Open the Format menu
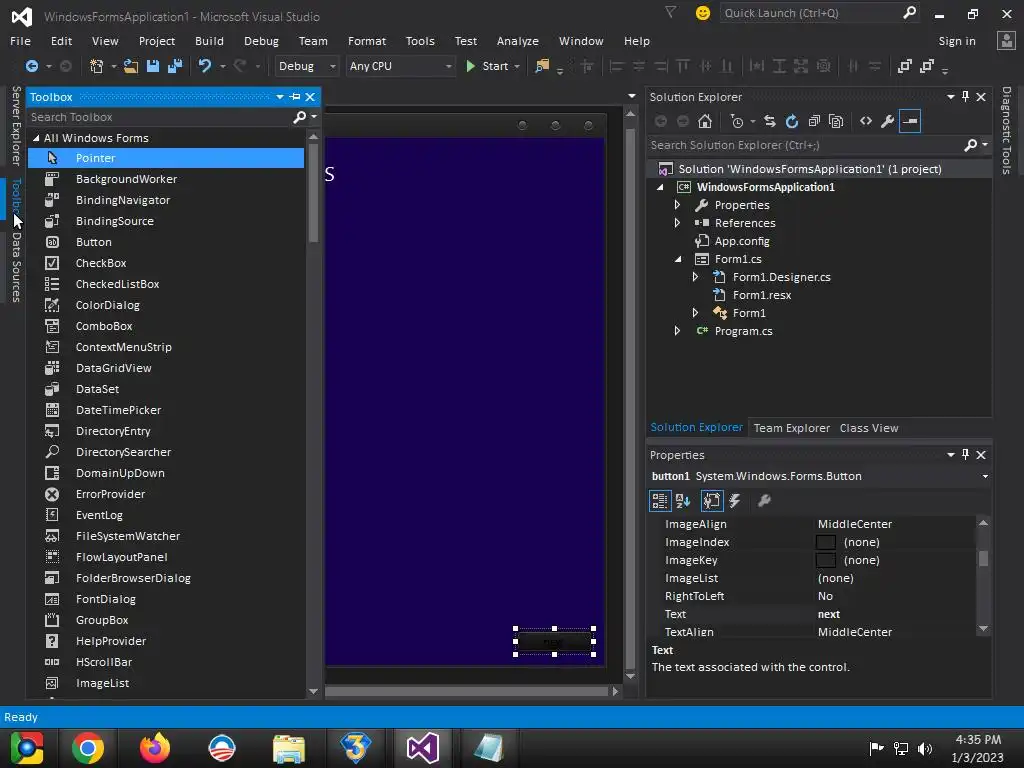The image size is (1024, 768). click(366, 40)
